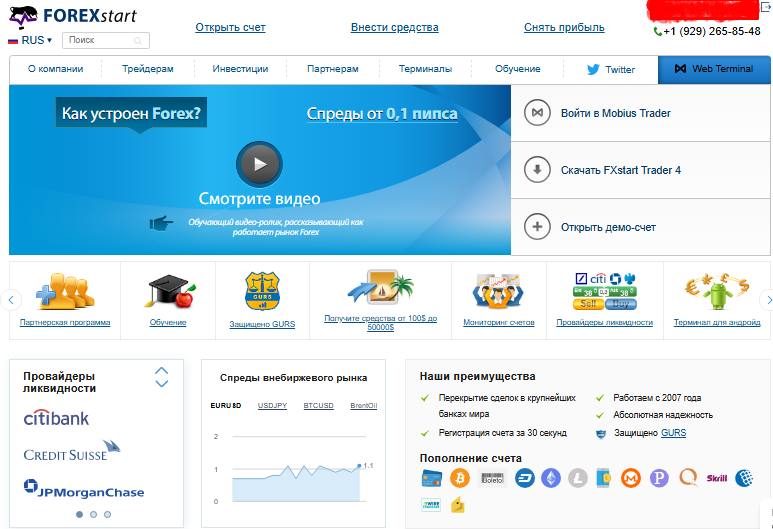The image size is (773, 529).
Task: Click the Снять прибыль link
Action: coord(564,28)
